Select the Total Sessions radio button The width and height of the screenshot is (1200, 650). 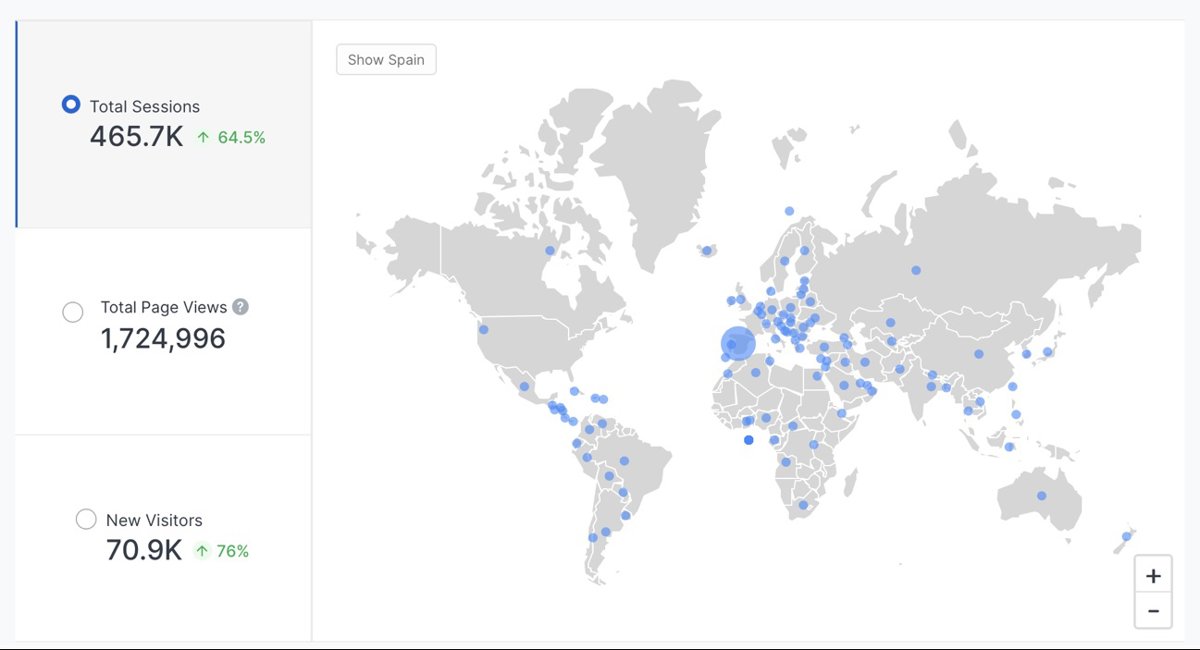click(x=71, y=105)
